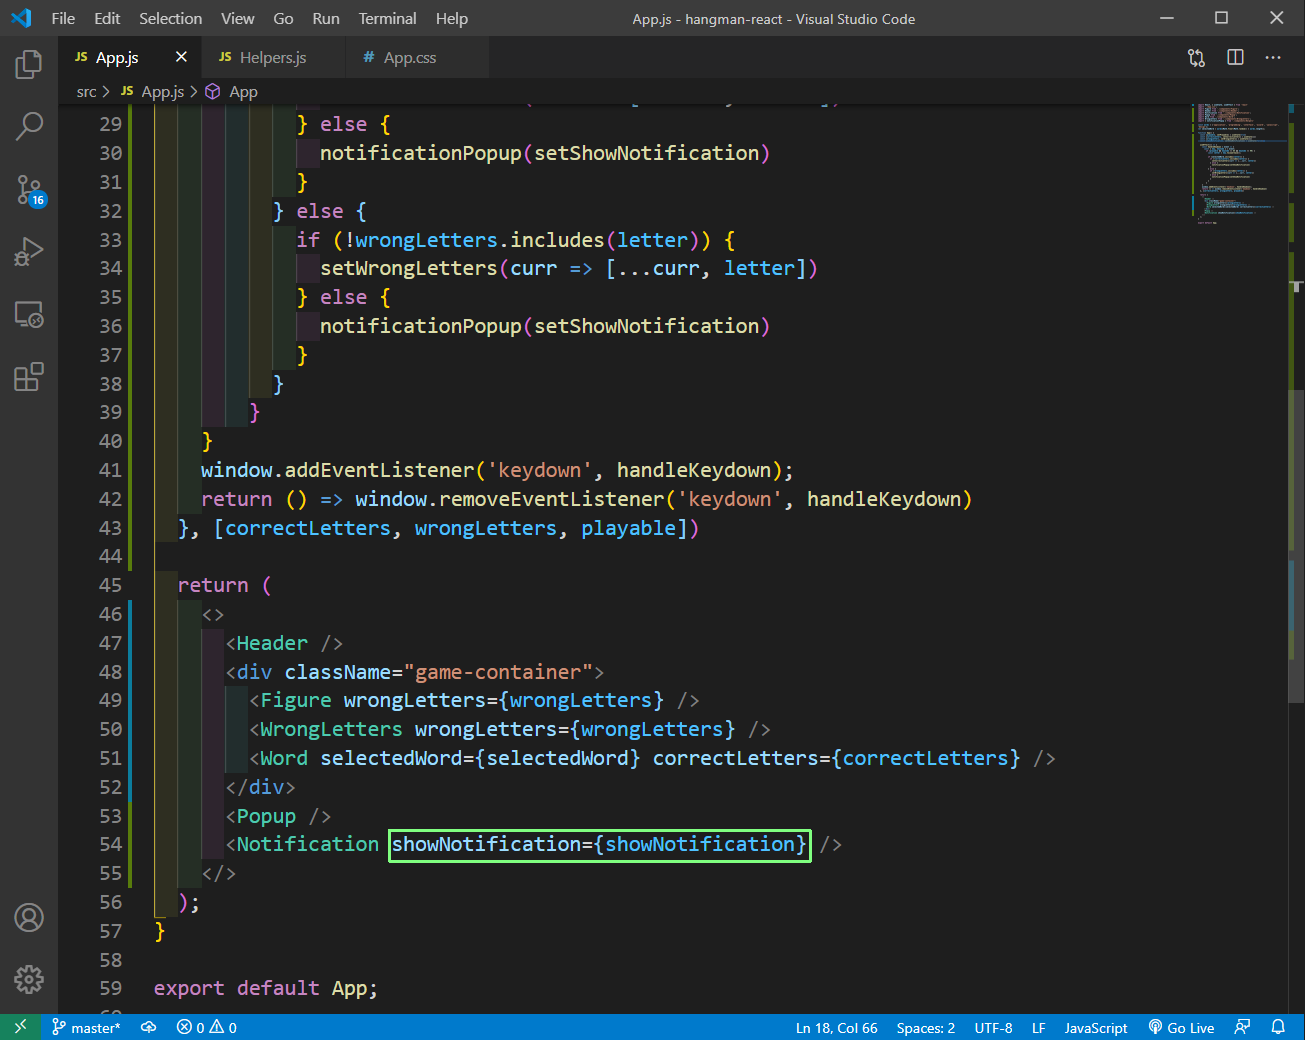Click 'export default App;' on line 59

coord(266,988)
